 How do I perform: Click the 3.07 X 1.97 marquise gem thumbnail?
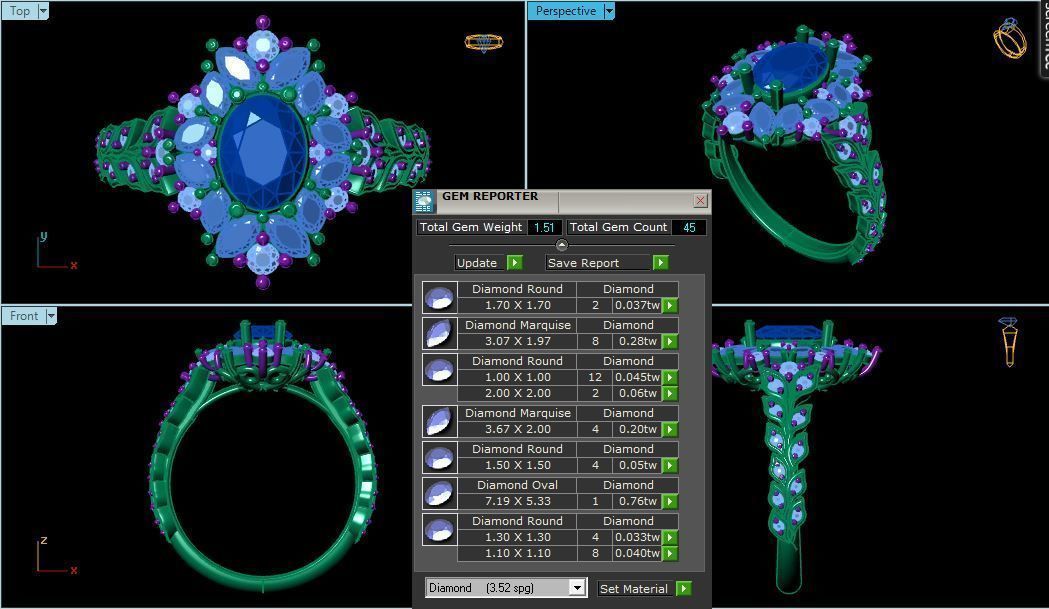click(x=440, y=333)
